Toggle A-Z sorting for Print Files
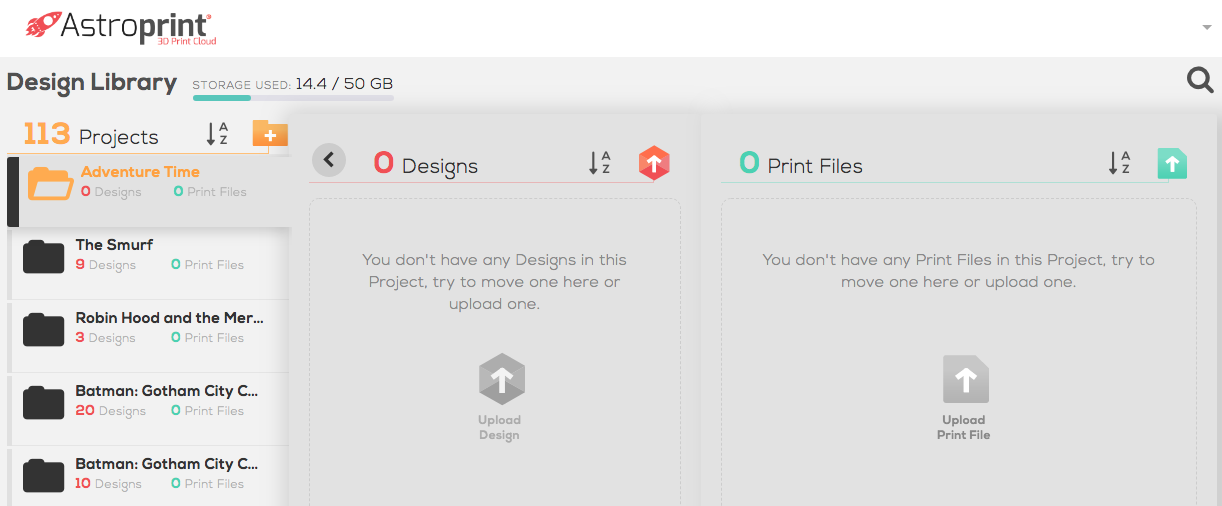This screenshot has height=506, width=1222. pos(1119,163)
